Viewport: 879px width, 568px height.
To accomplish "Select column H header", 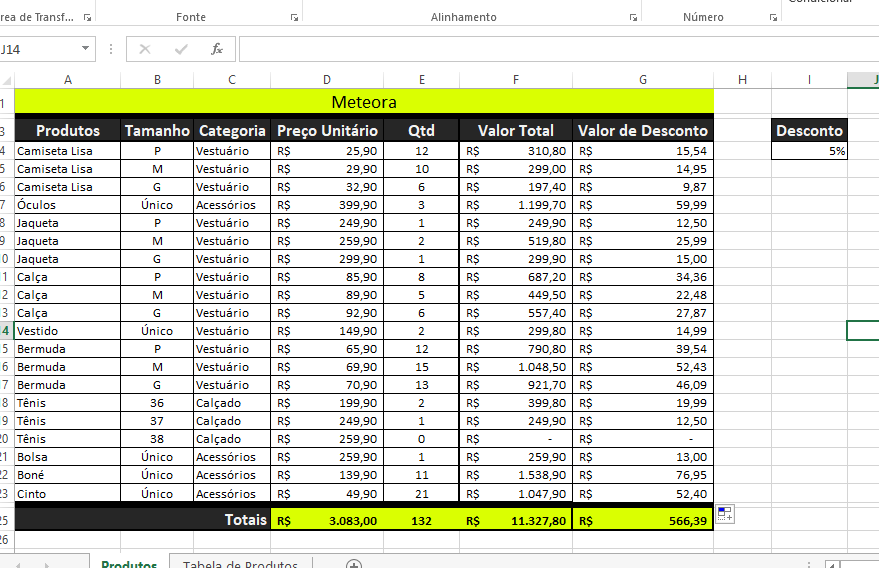I will click(742, 80).
